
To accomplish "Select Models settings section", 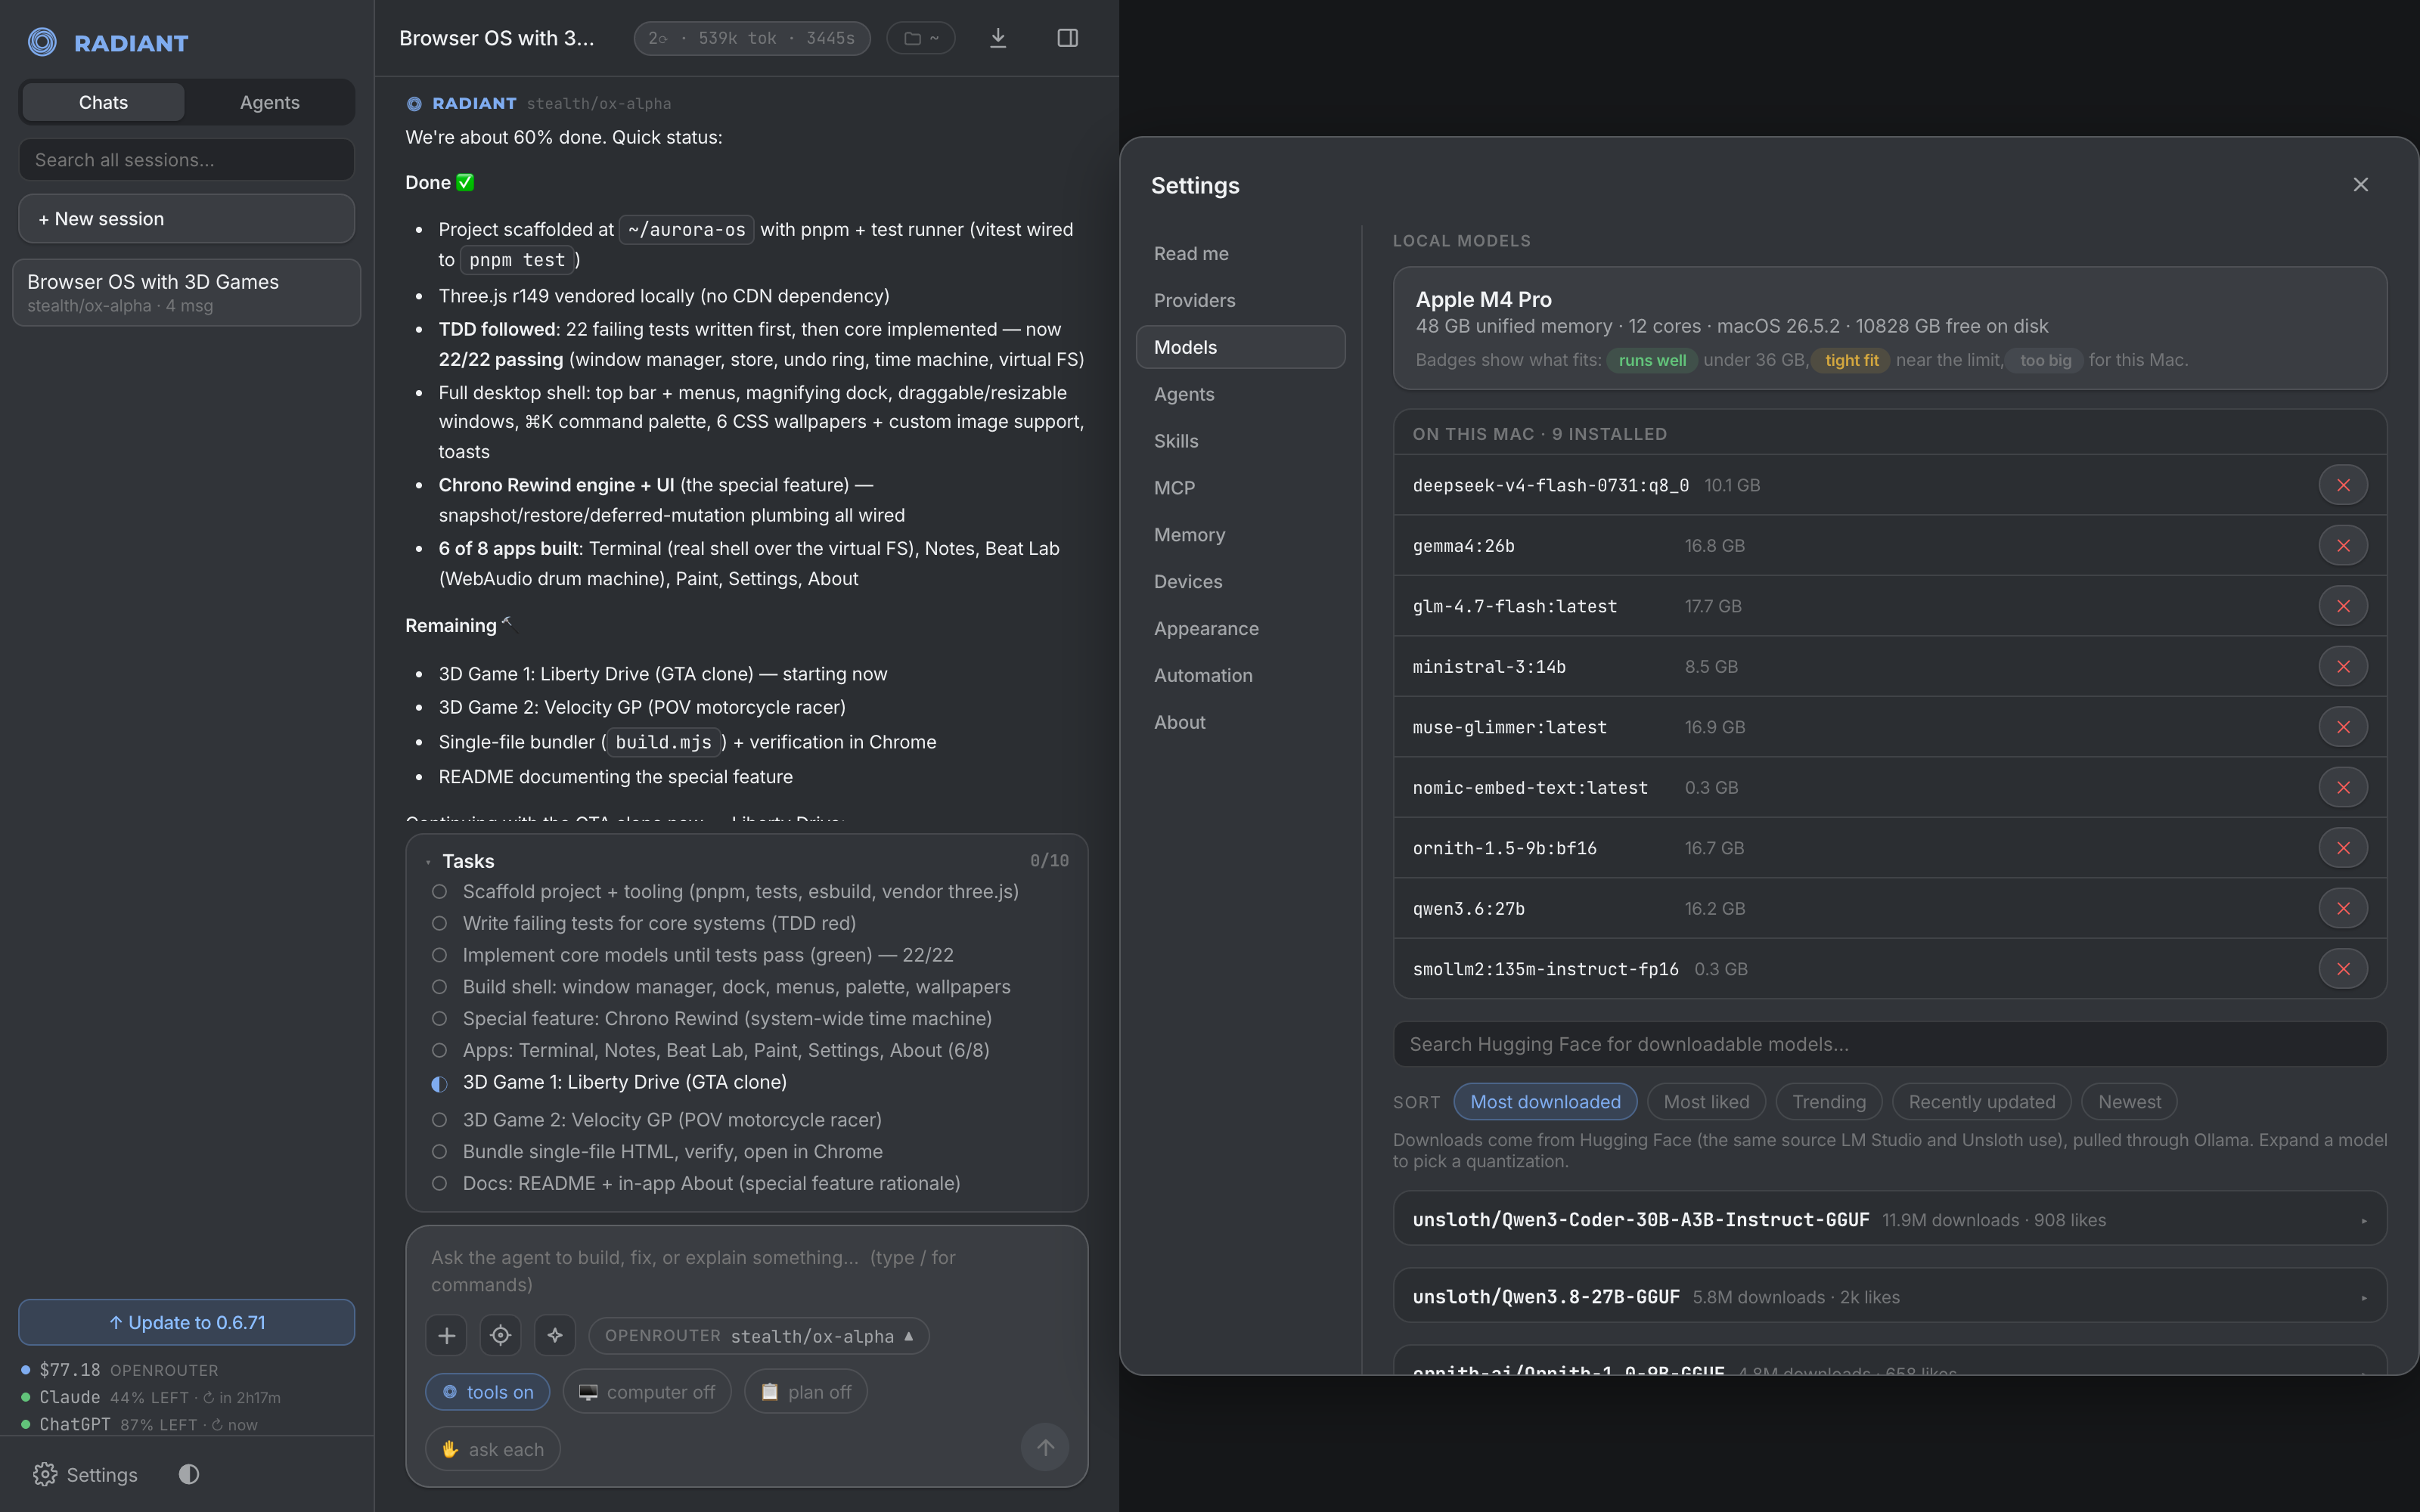I will 1241,347.
